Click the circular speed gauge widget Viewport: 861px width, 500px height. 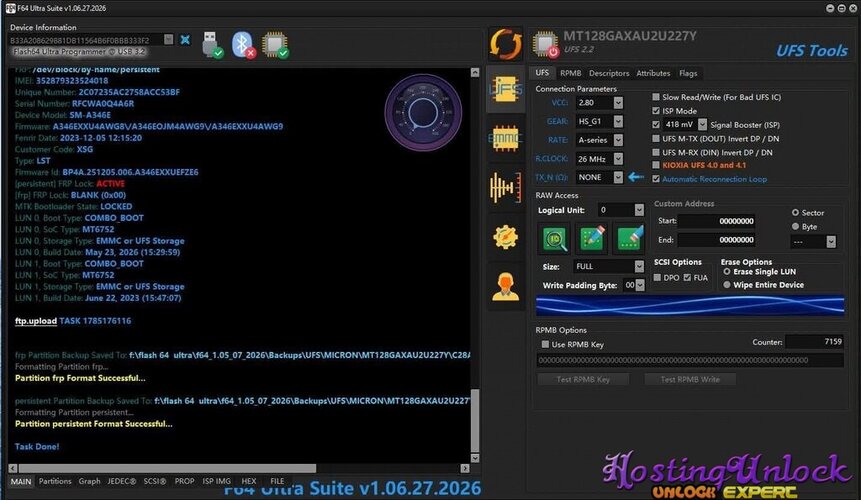click(423, 113)
